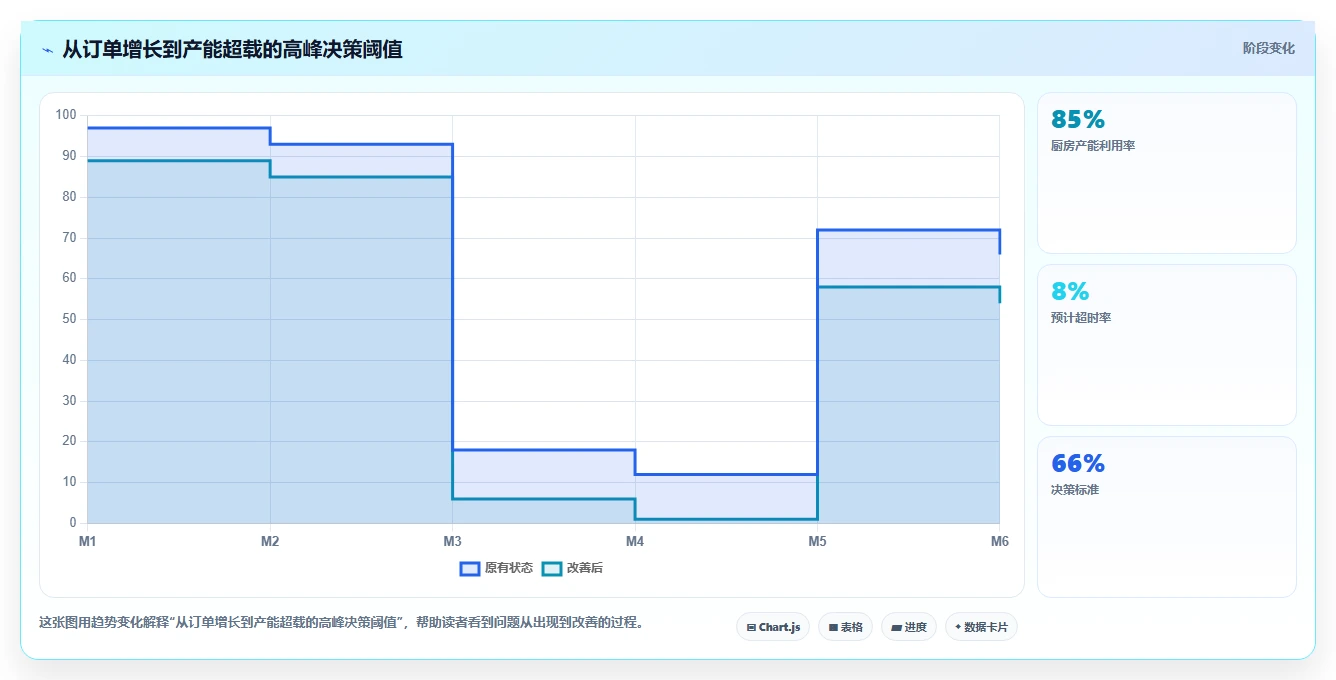Click the chart title 从订单增长到产能超载的高峰决策阈值
1336x680 pixels.
[232, 49]
